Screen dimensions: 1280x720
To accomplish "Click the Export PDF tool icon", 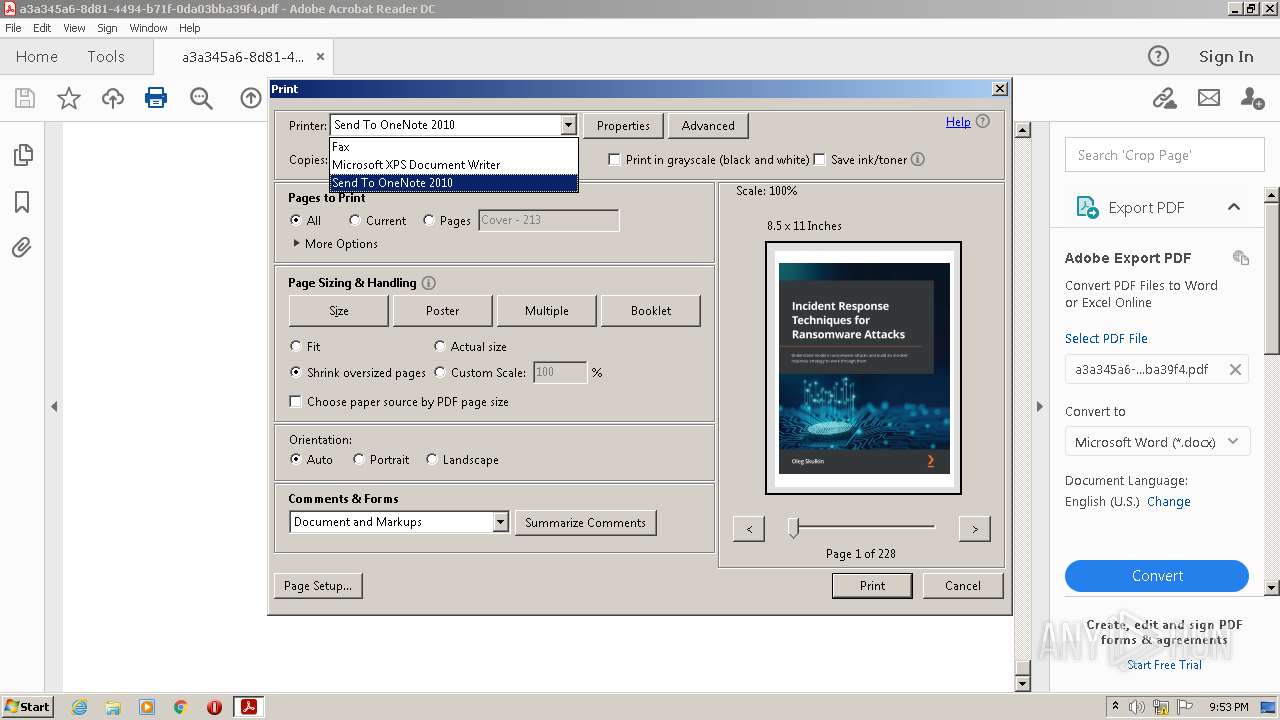I will pyautogui.click(x=1087, y=207).
